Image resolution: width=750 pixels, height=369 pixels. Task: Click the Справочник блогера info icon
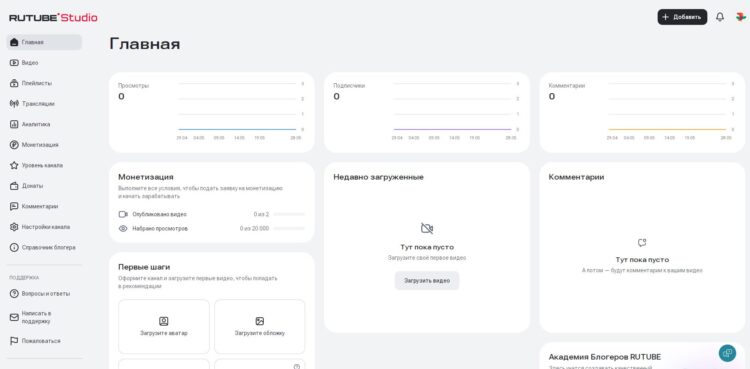coord(14,247)
